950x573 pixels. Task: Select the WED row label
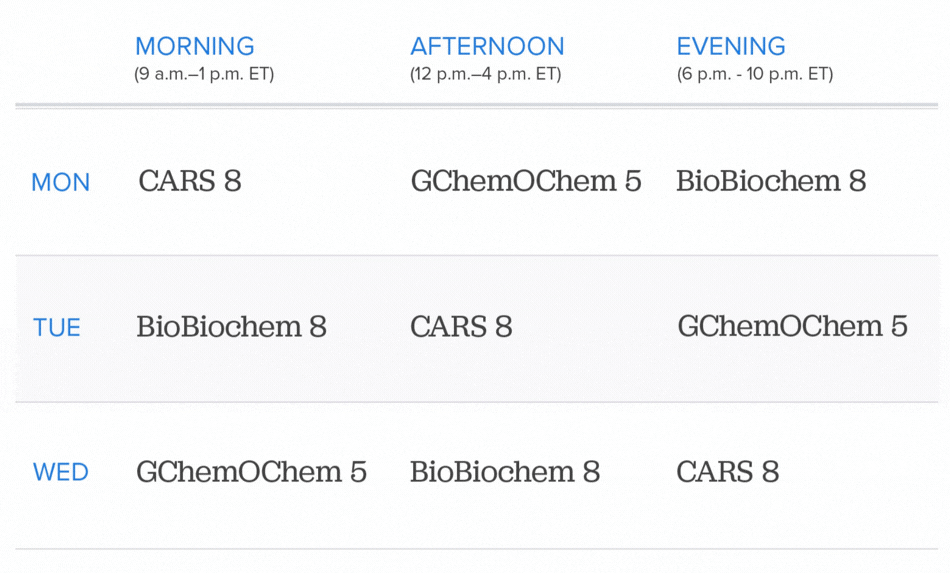point(61,472)
